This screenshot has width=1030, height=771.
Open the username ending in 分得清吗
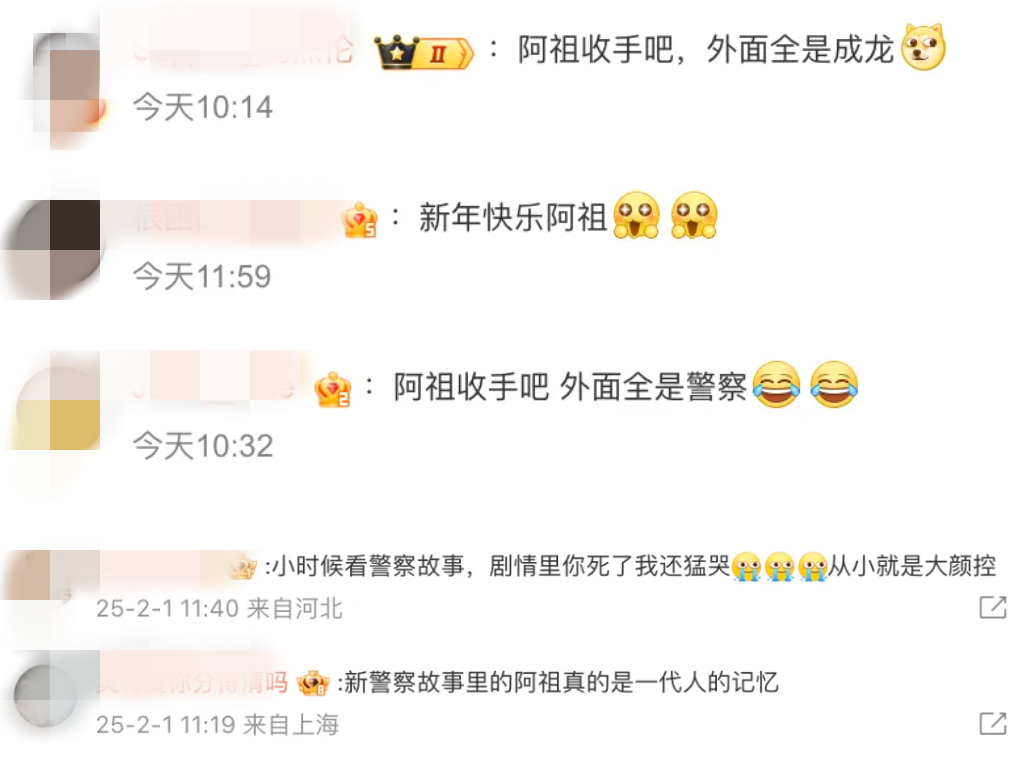coord(193,682)
